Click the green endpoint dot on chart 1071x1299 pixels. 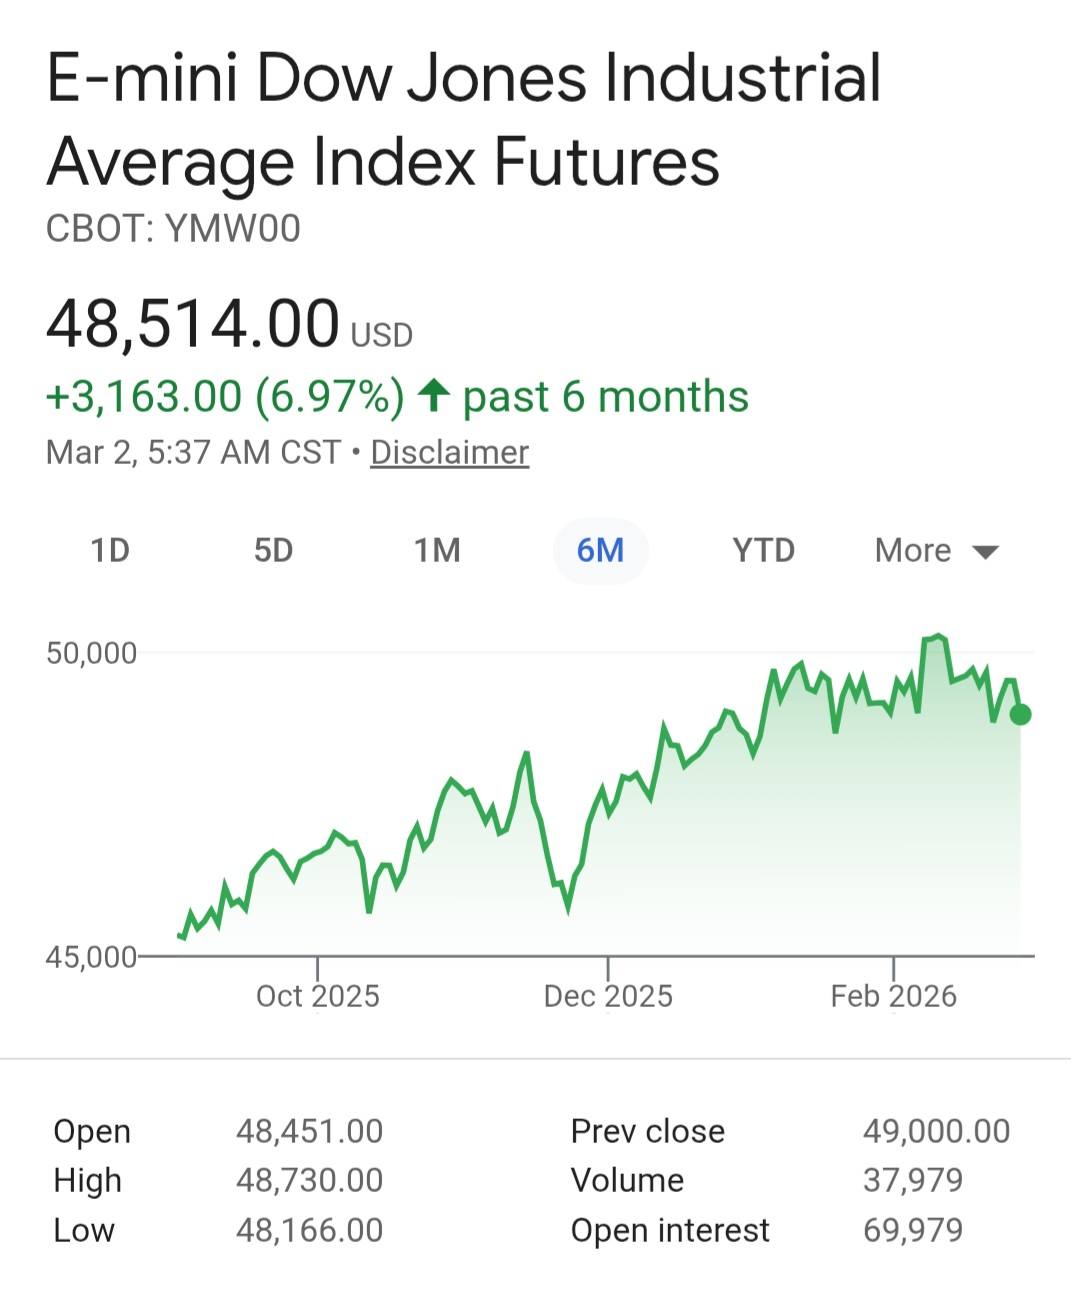coord(1020,714)
